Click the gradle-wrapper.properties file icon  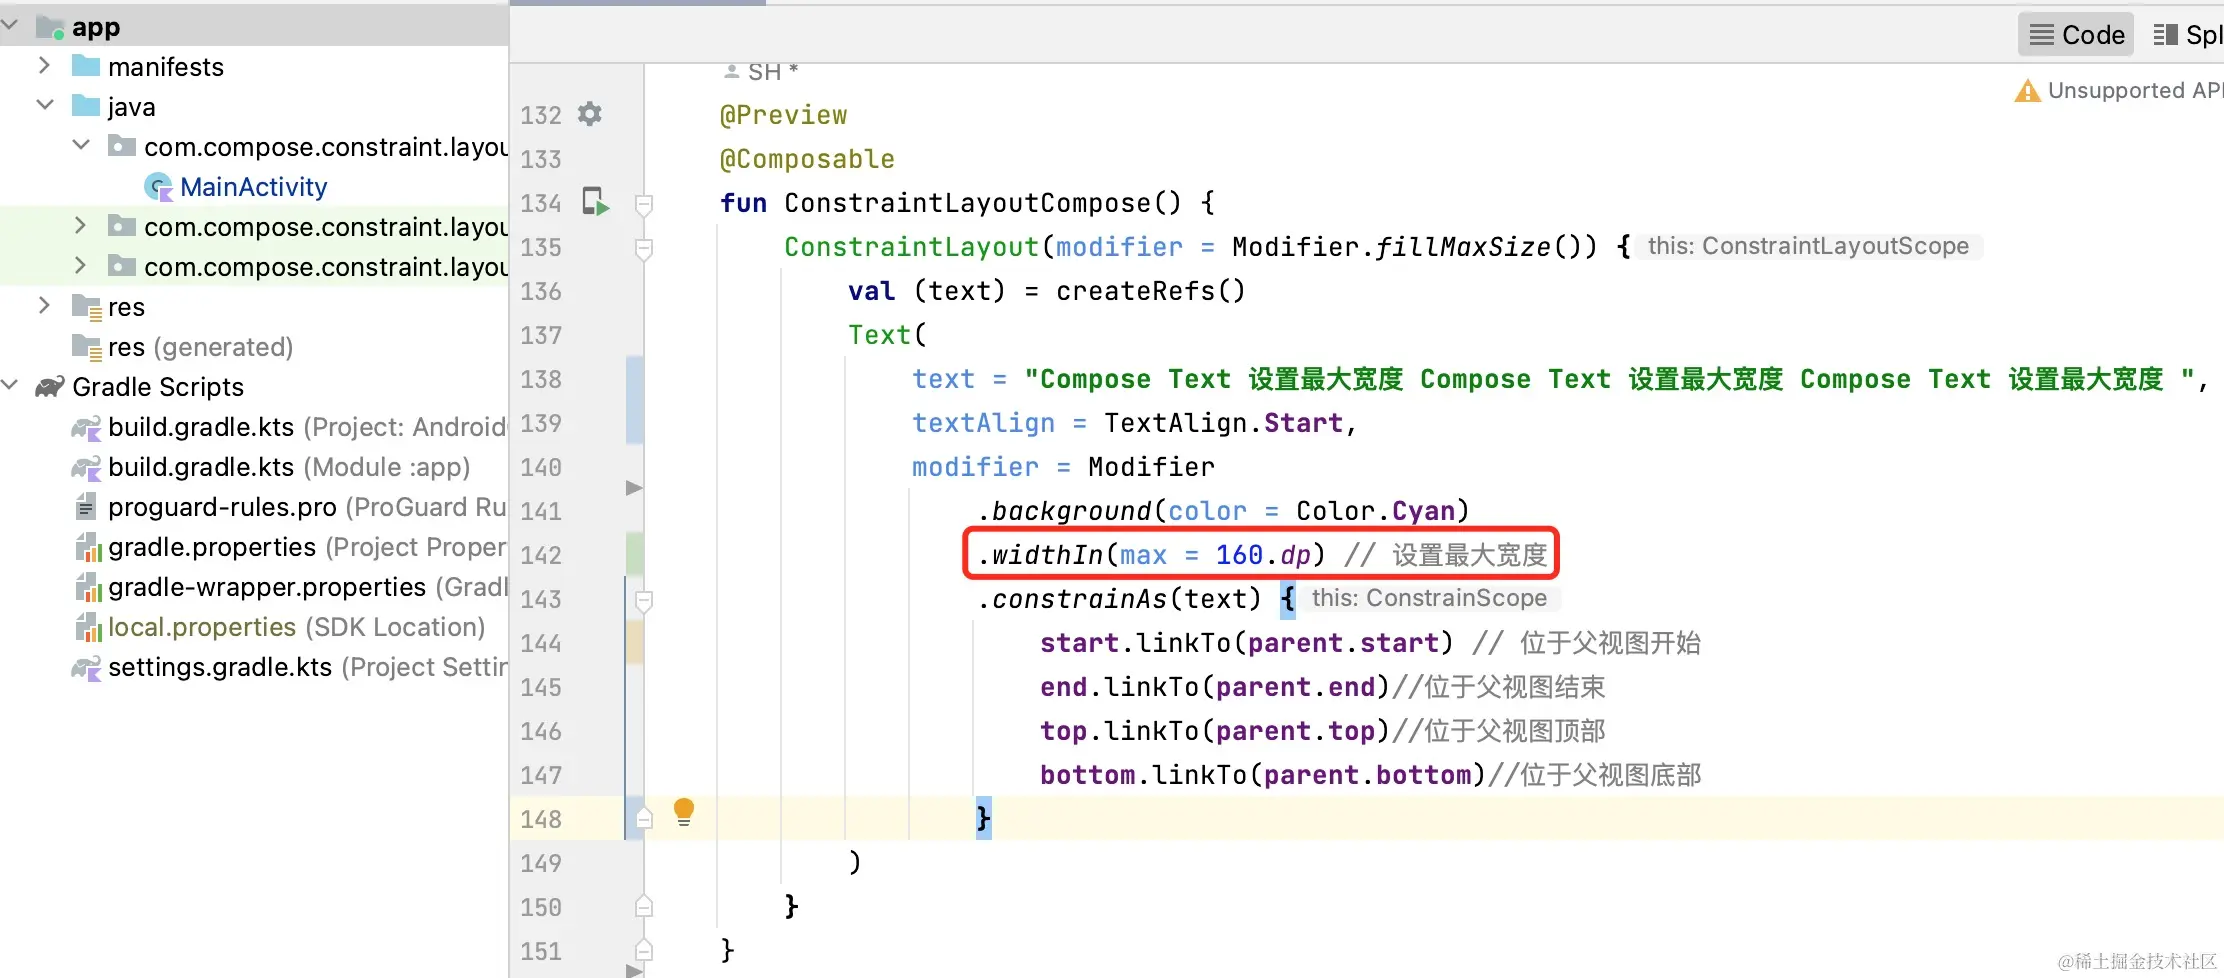[x=88, y=587]
